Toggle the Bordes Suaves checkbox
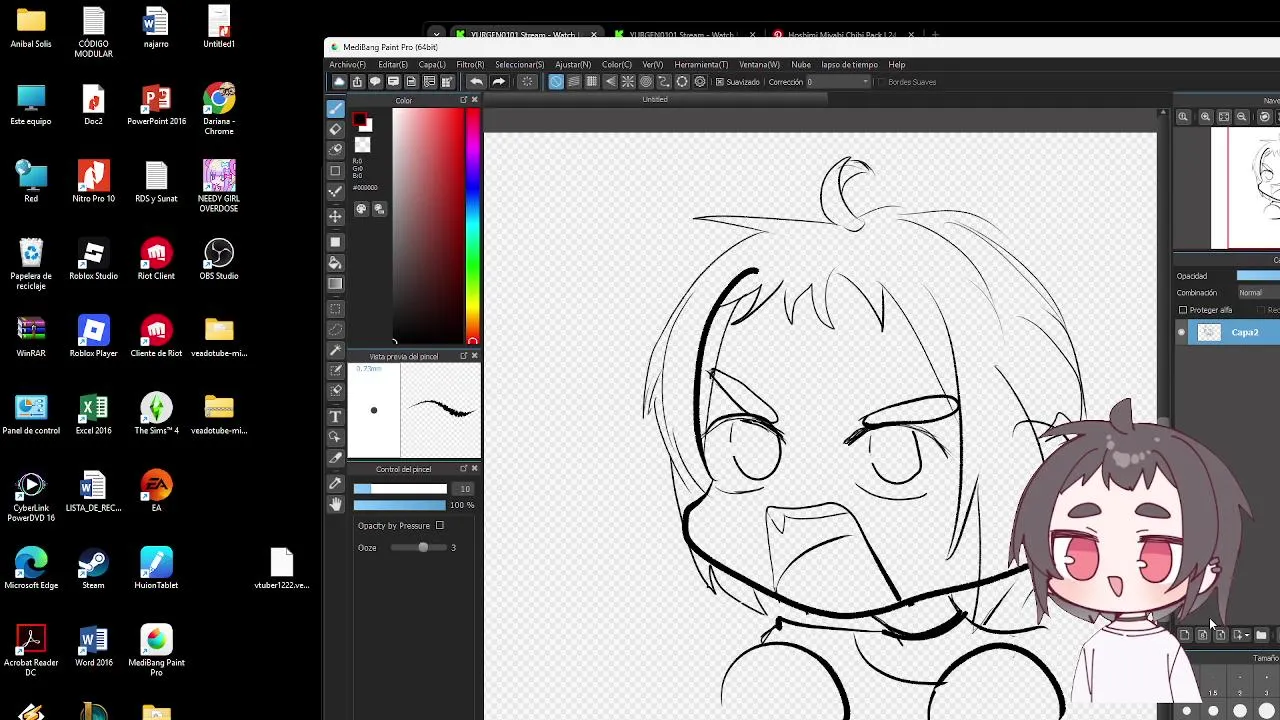This screenshot has width=1280, height=720. (x=881, y=82)
